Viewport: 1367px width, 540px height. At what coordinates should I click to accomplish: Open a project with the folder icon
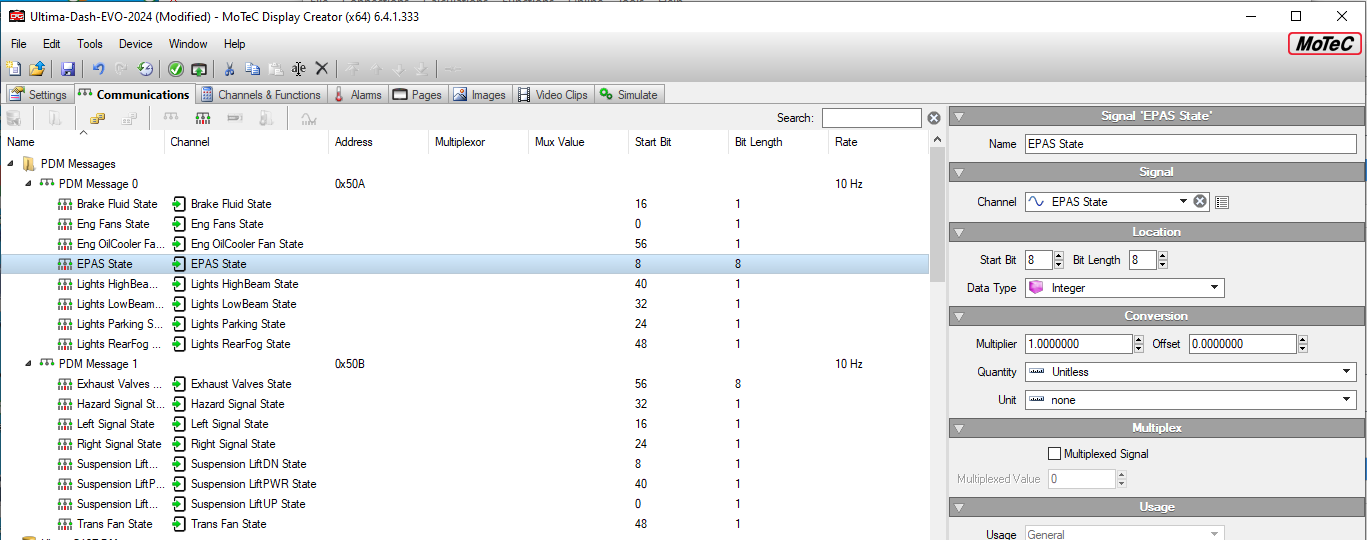[37, 69]
